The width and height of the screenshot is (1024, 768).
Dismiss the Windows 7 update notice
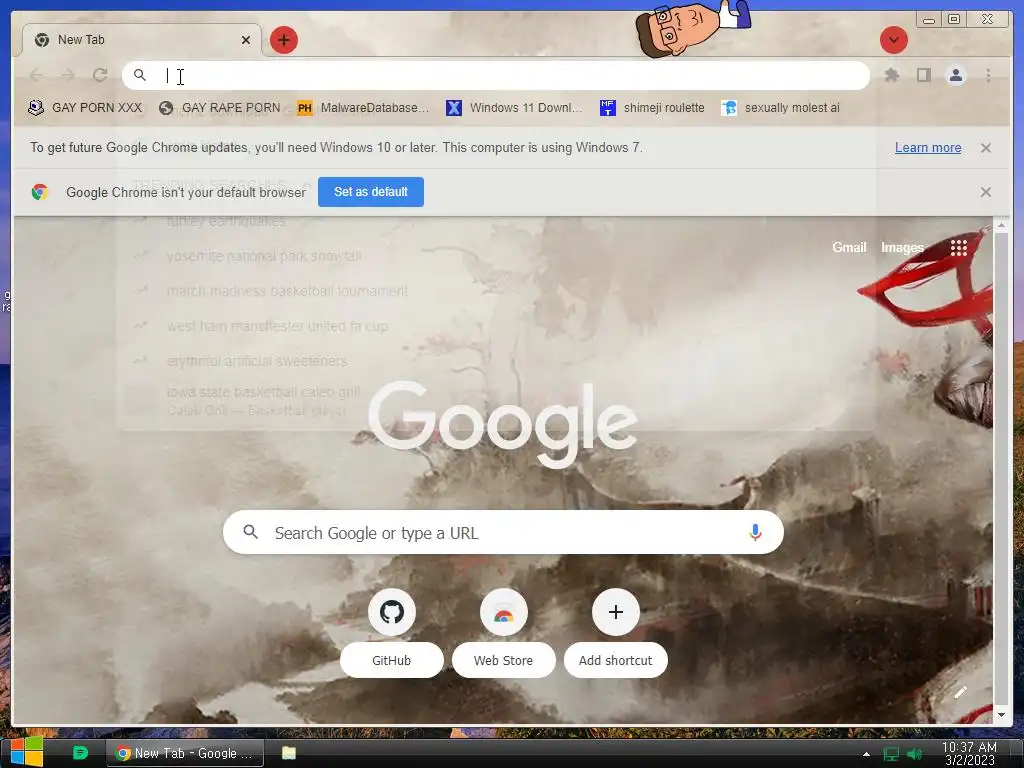[985, 148]
